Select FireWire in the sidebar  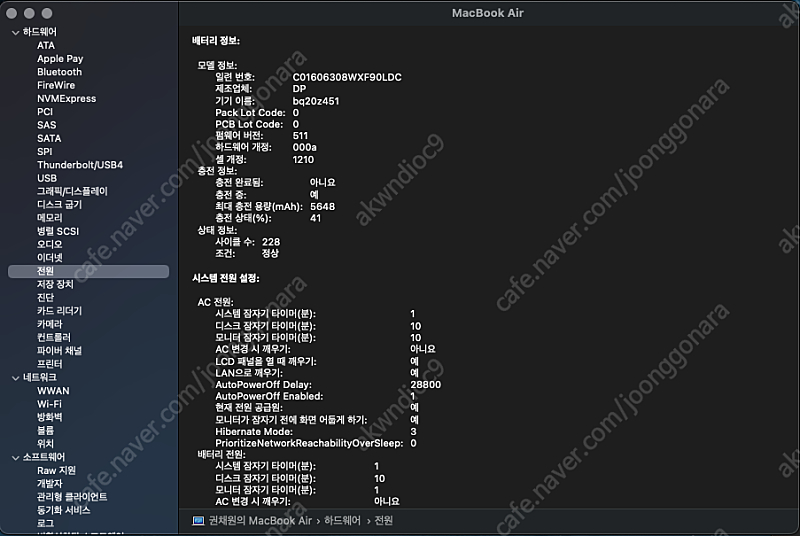tap(56, 85)
